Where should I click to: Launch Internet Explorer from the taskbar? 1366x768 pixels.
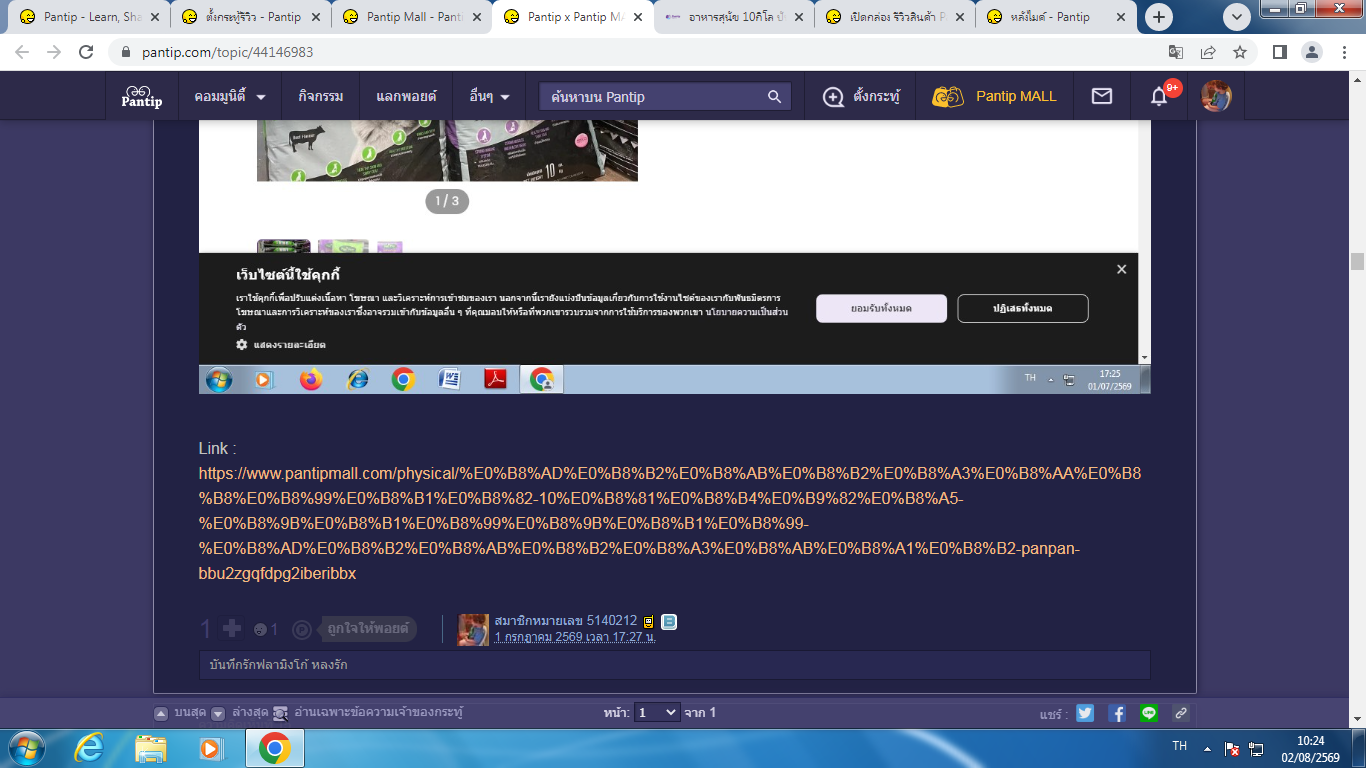coord(89,748)
